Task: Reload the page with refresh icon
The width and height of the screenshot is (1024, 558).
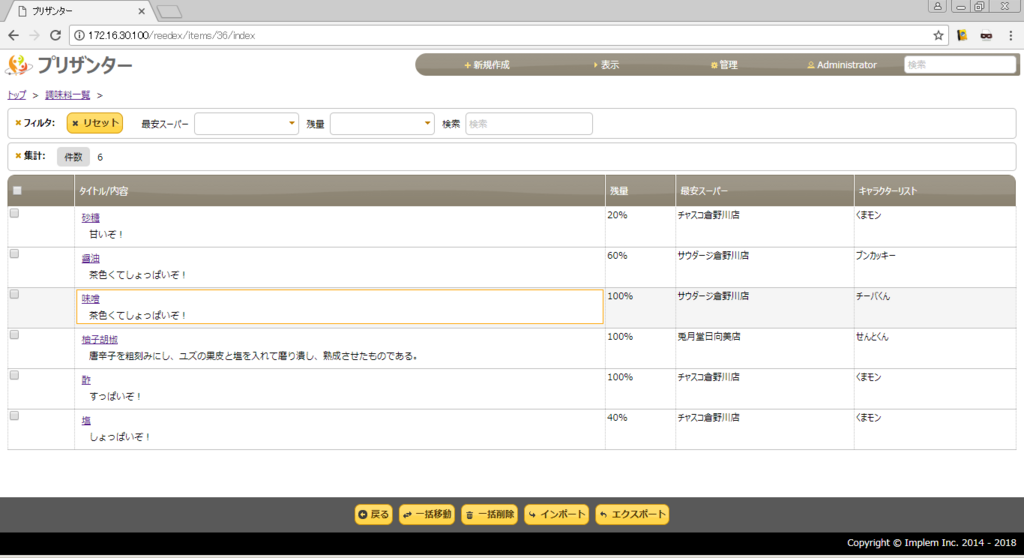Action: (x=56, y=35)
